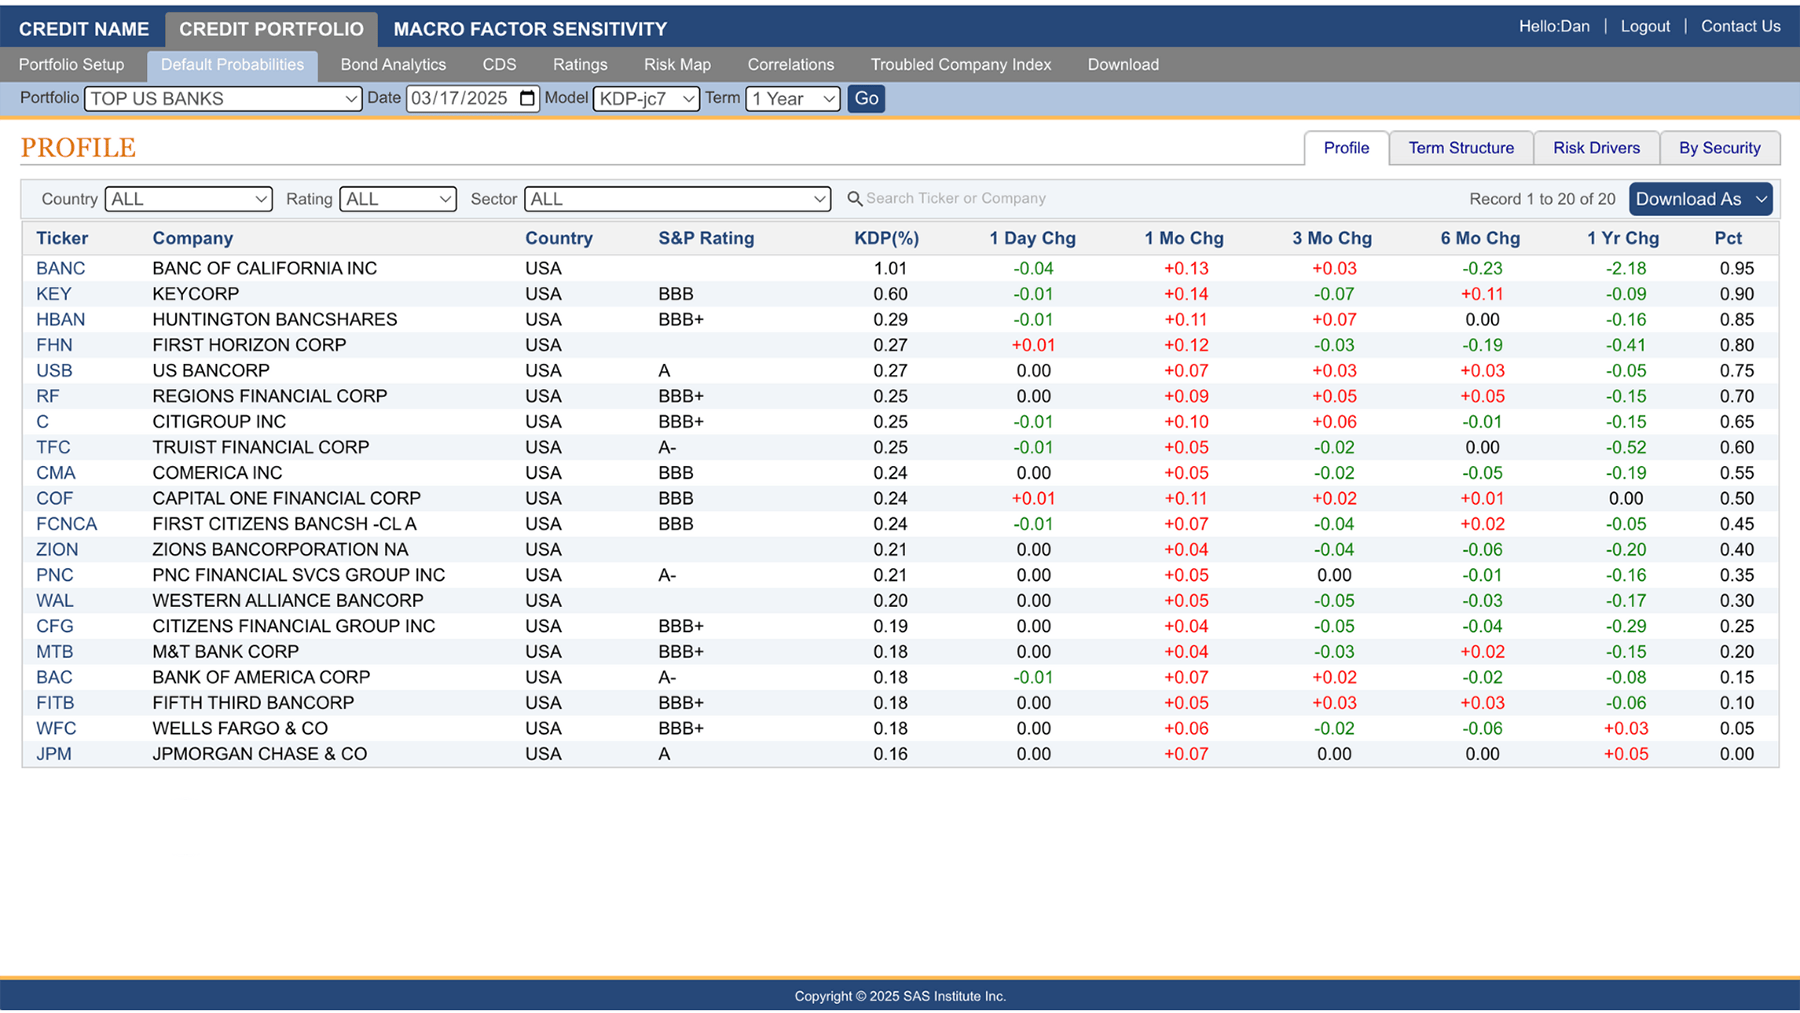Viewport: 1800px width, 1013px height.
Task: Navigate to the Troubled Company Index page
Action: pyautogui.click(x=961, y=64)
